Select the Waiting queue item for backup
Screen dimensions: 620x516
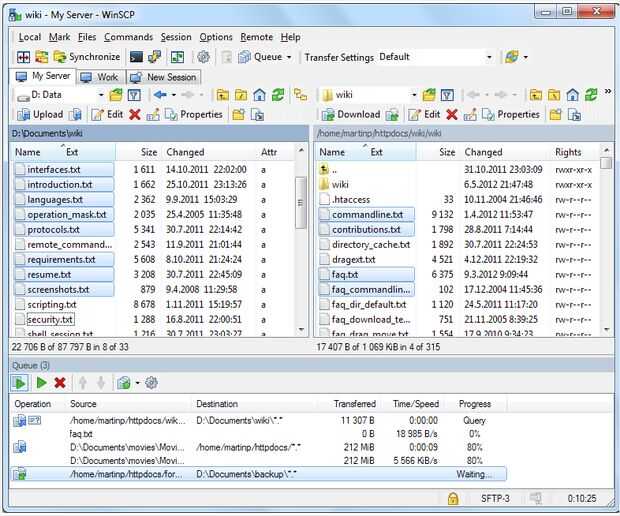tap(259, 474)
